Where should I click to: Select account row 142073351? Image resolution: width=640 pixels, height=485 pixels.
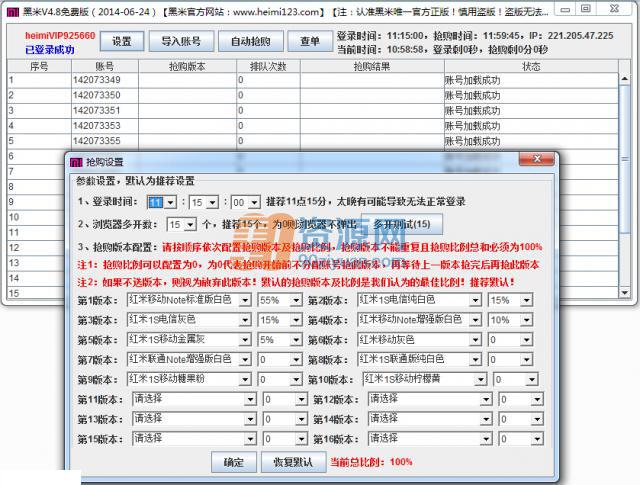coord(313,111)
